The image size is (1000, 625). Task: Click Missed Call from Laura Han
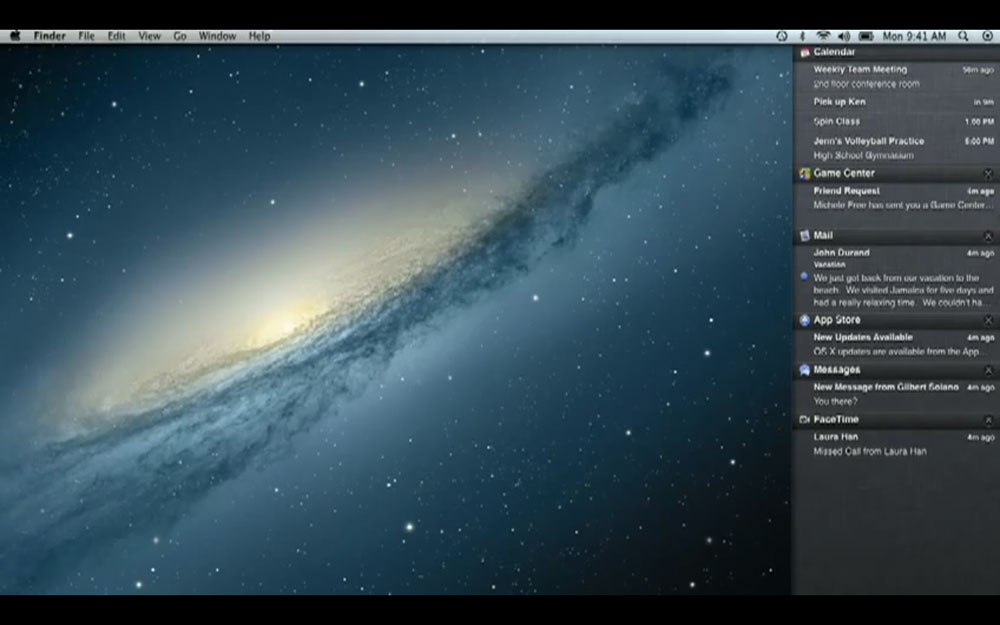(x=870, y=452)
